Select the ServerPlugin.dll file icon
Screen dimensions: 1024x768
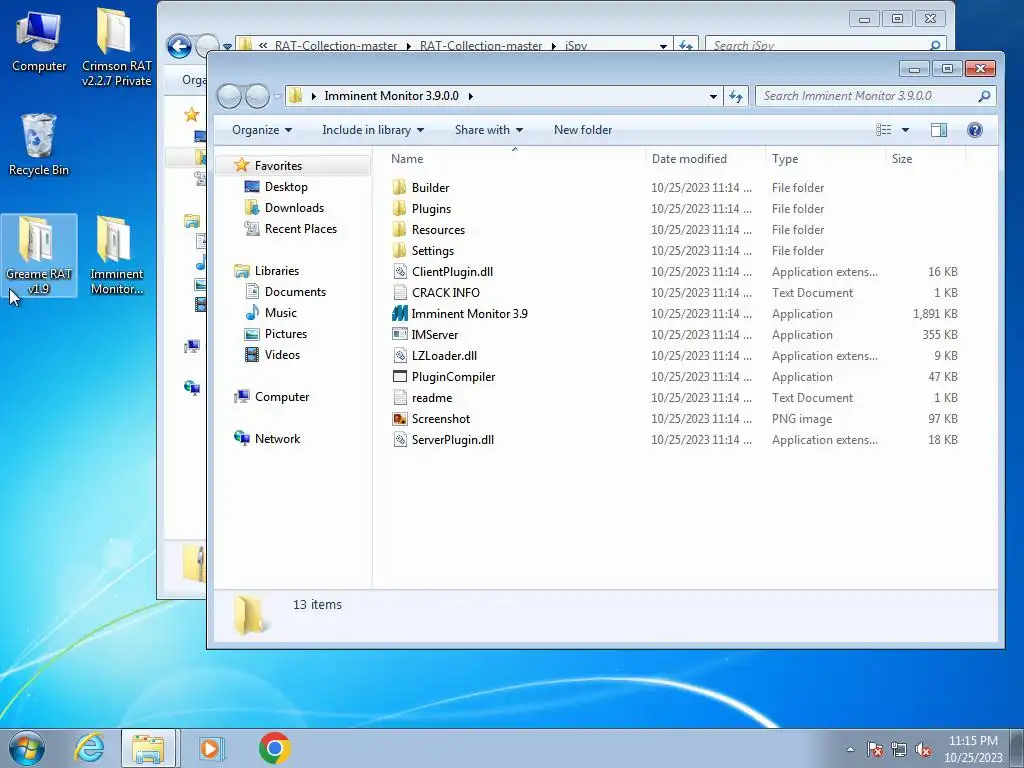(x=400, y=440)
